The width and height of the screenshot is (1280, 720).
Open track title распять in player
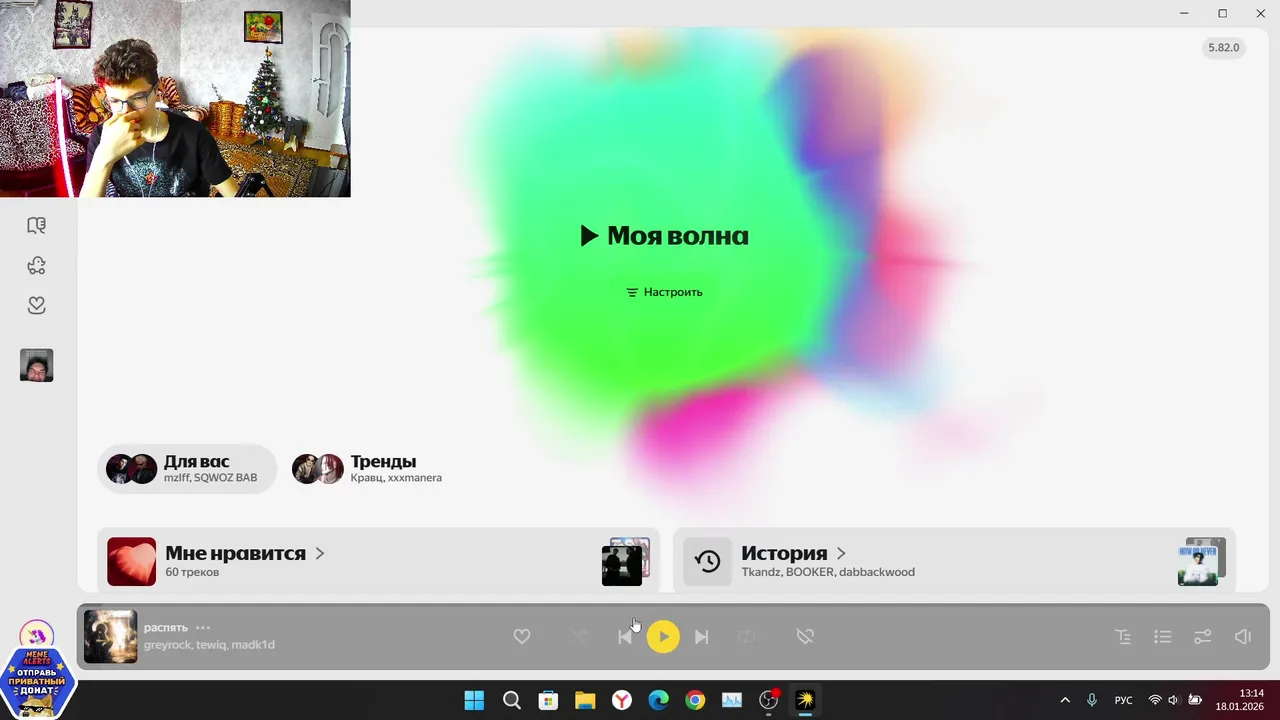(166, 628)
